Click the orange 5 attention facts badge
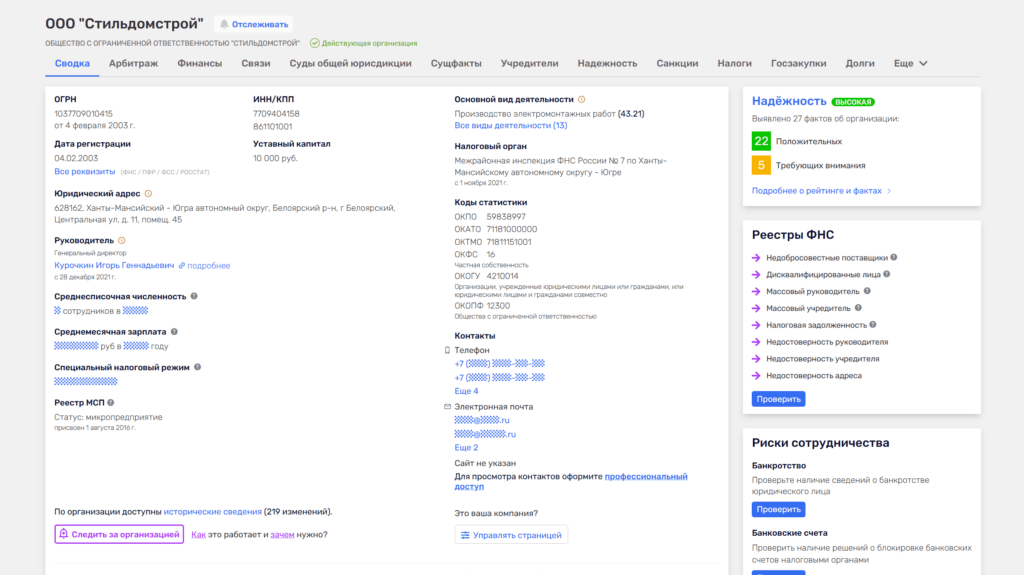The height and width of the screenshot is (575, 1024). tap(761, 165)
